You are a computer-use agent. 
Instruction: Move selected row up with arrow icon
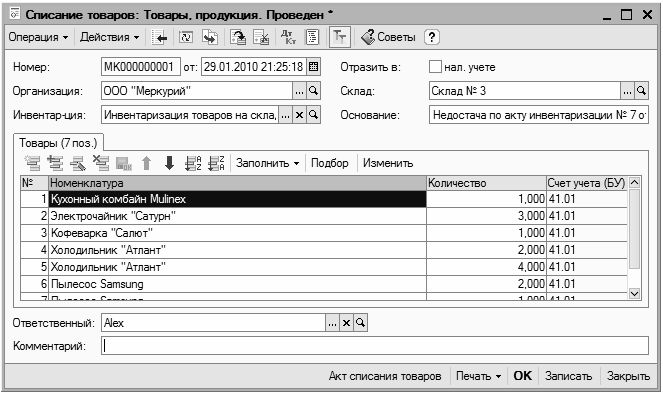tap(146, 163)
